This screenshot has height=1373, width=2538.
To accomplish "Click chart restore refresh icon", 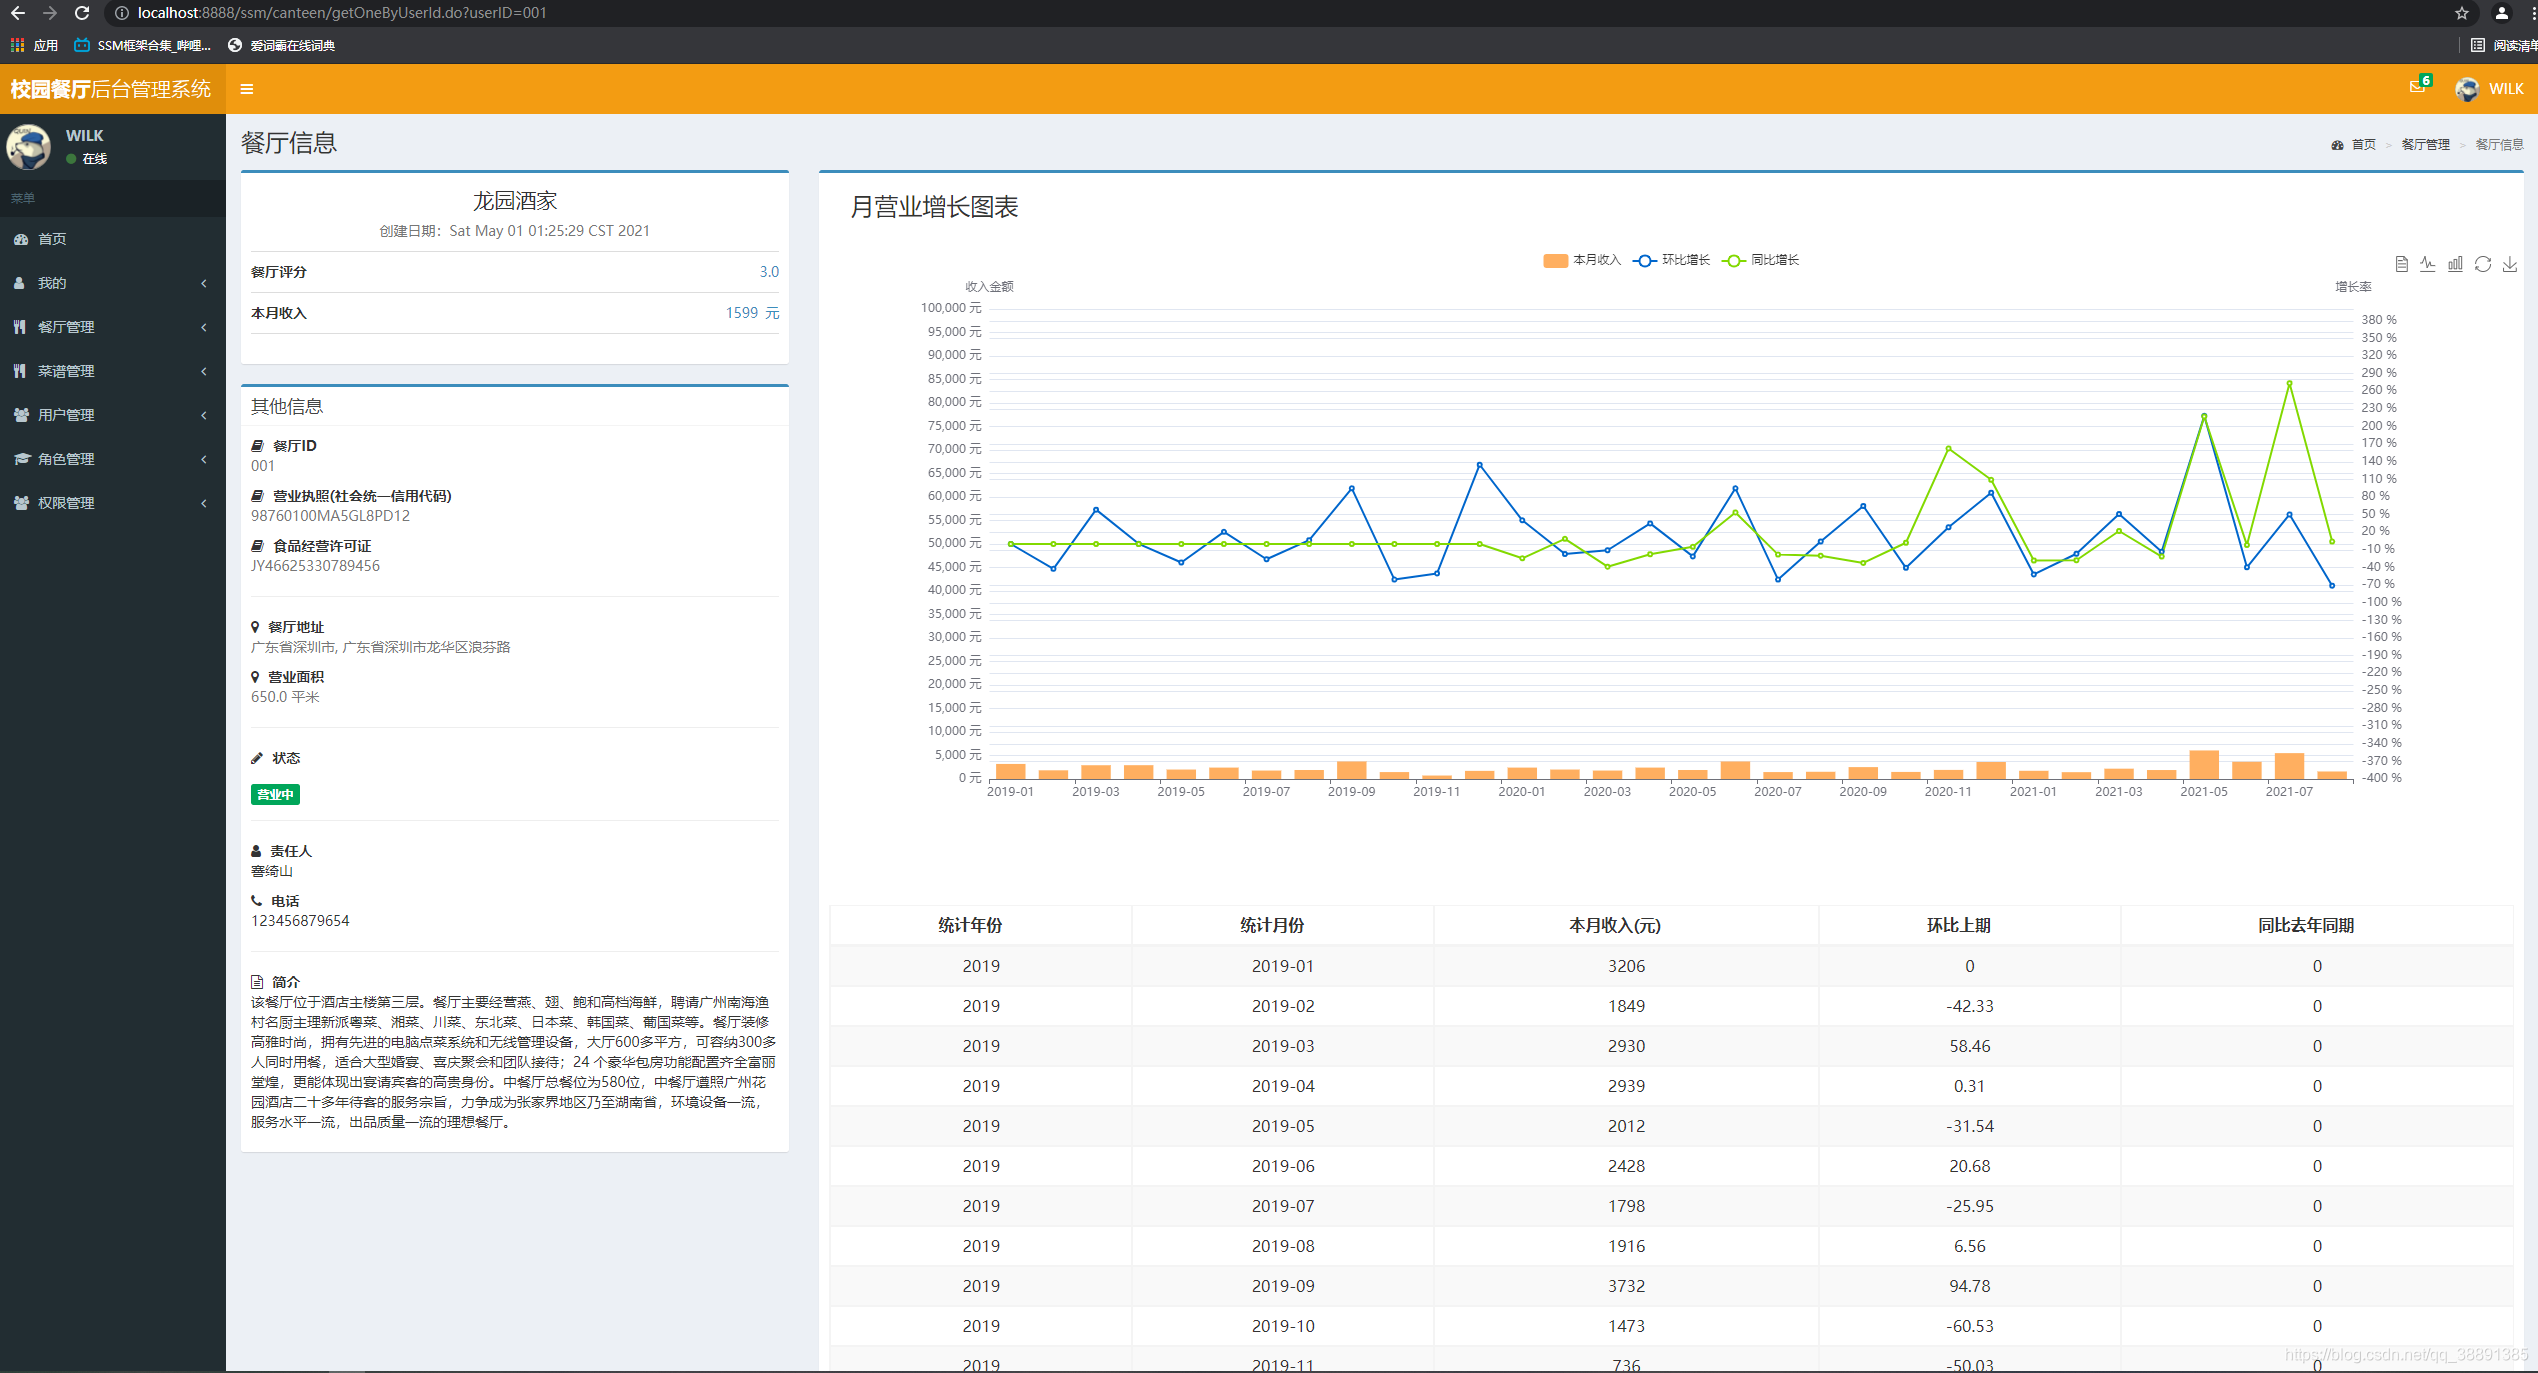I will (2482, 264).
